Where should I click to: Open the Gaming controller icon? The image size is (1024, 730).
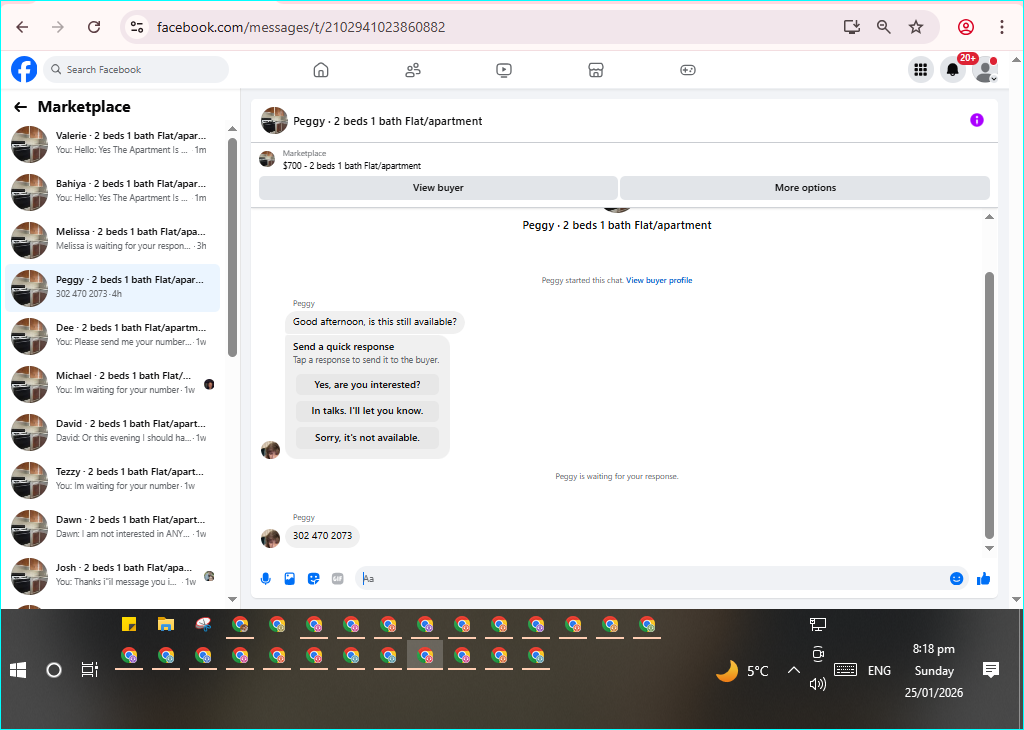[x=688, y=70]
